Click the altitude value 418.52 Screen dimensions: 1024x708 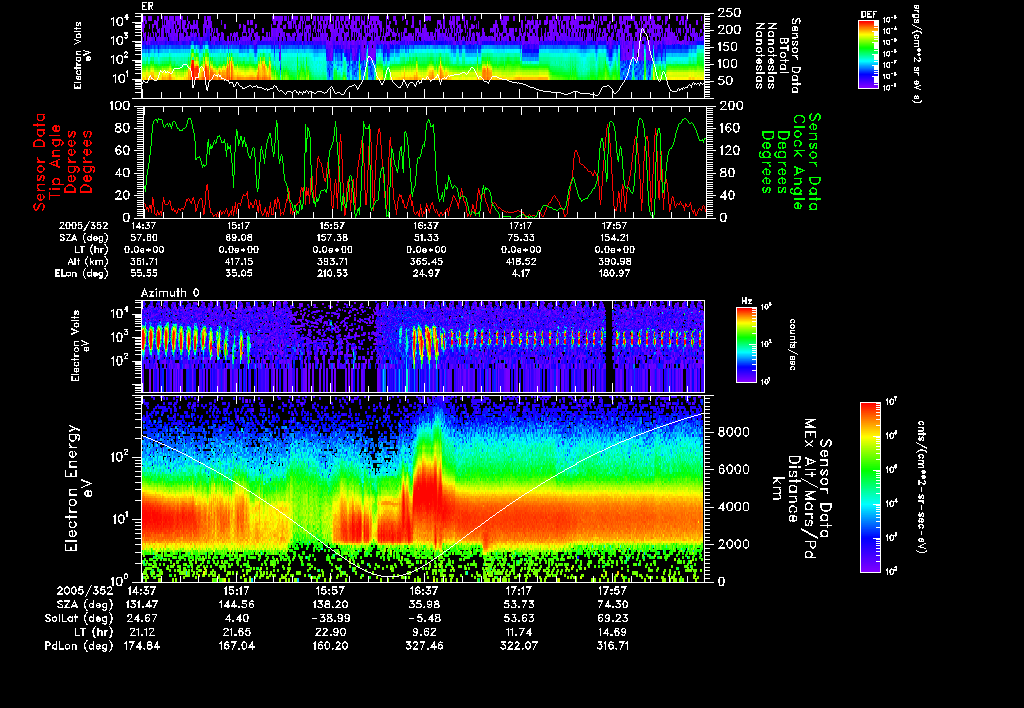pos(520,261)
